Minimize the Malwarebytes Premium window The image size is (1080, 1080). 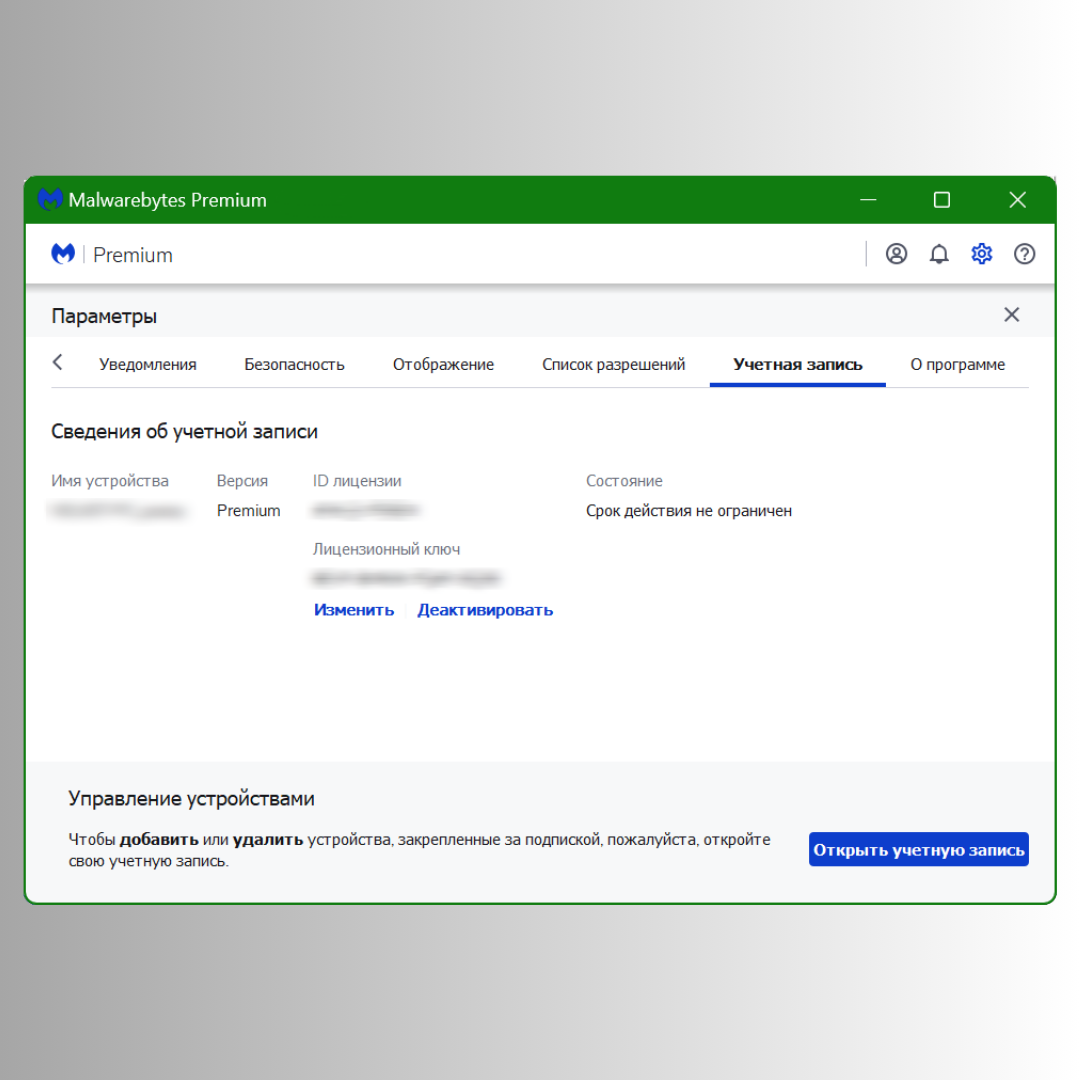point(868,200)
